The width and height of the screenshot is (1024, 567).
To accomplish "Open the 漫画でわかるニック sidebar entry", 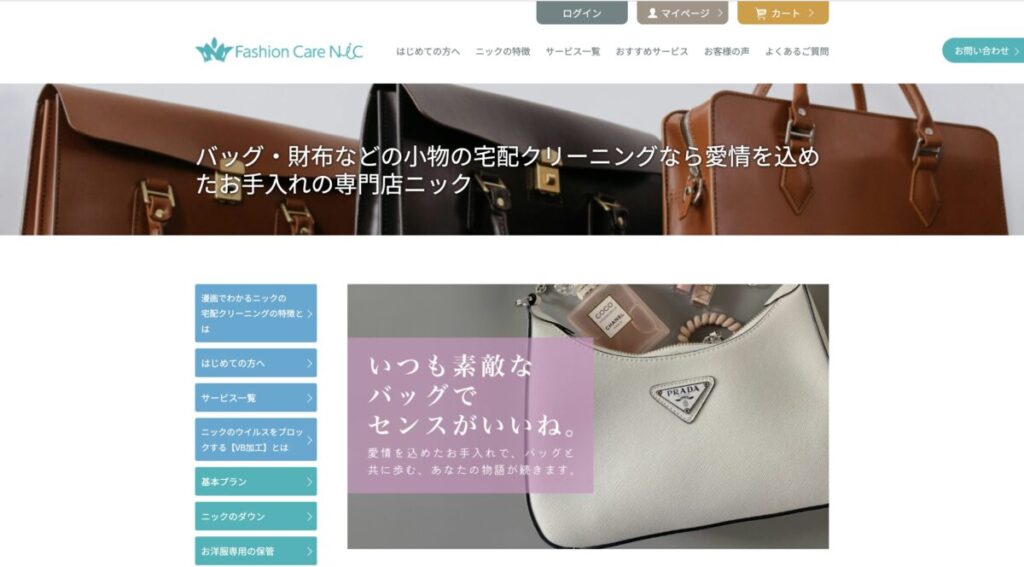I will [x=256, y=313].
